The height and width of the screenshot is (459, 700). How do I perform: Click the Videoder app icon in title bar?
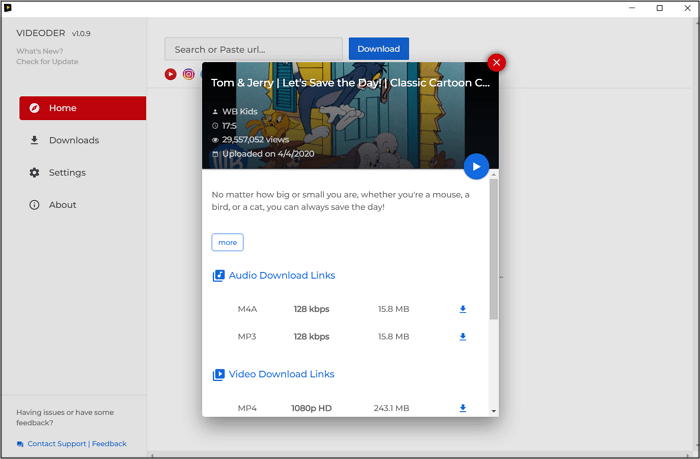click(x=8, y=8)
